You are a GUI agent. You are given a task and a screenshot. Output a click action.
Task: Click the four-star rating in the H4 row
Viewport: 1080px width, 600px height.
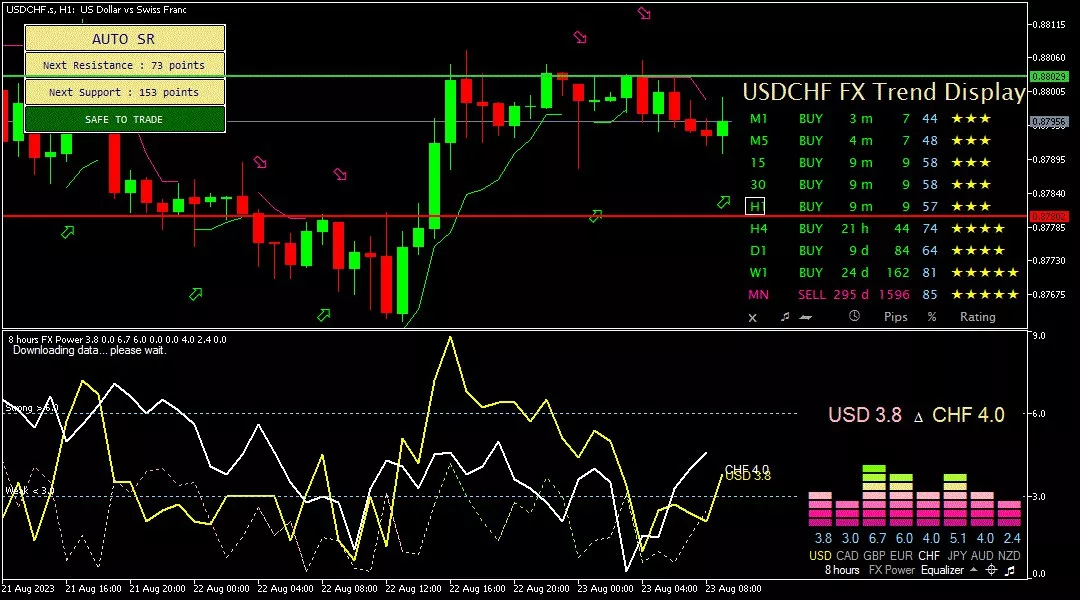click(977, 228)
